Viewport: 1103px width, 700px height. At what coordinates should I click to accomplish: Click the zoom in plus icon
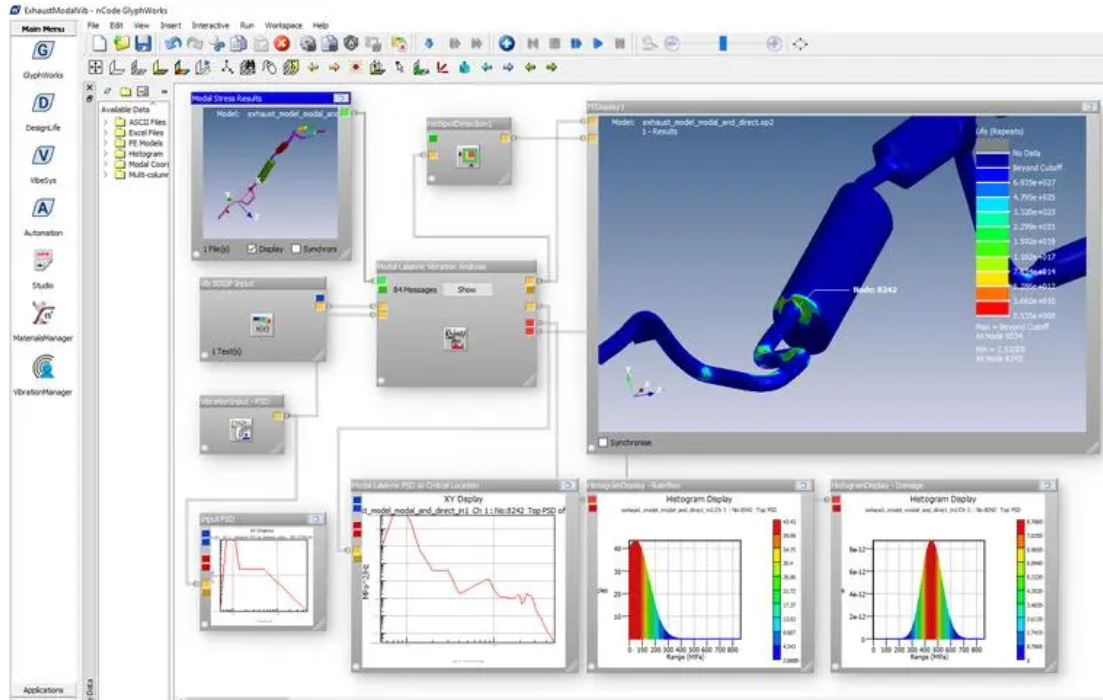pyautogui.click(x=774, y=44)
